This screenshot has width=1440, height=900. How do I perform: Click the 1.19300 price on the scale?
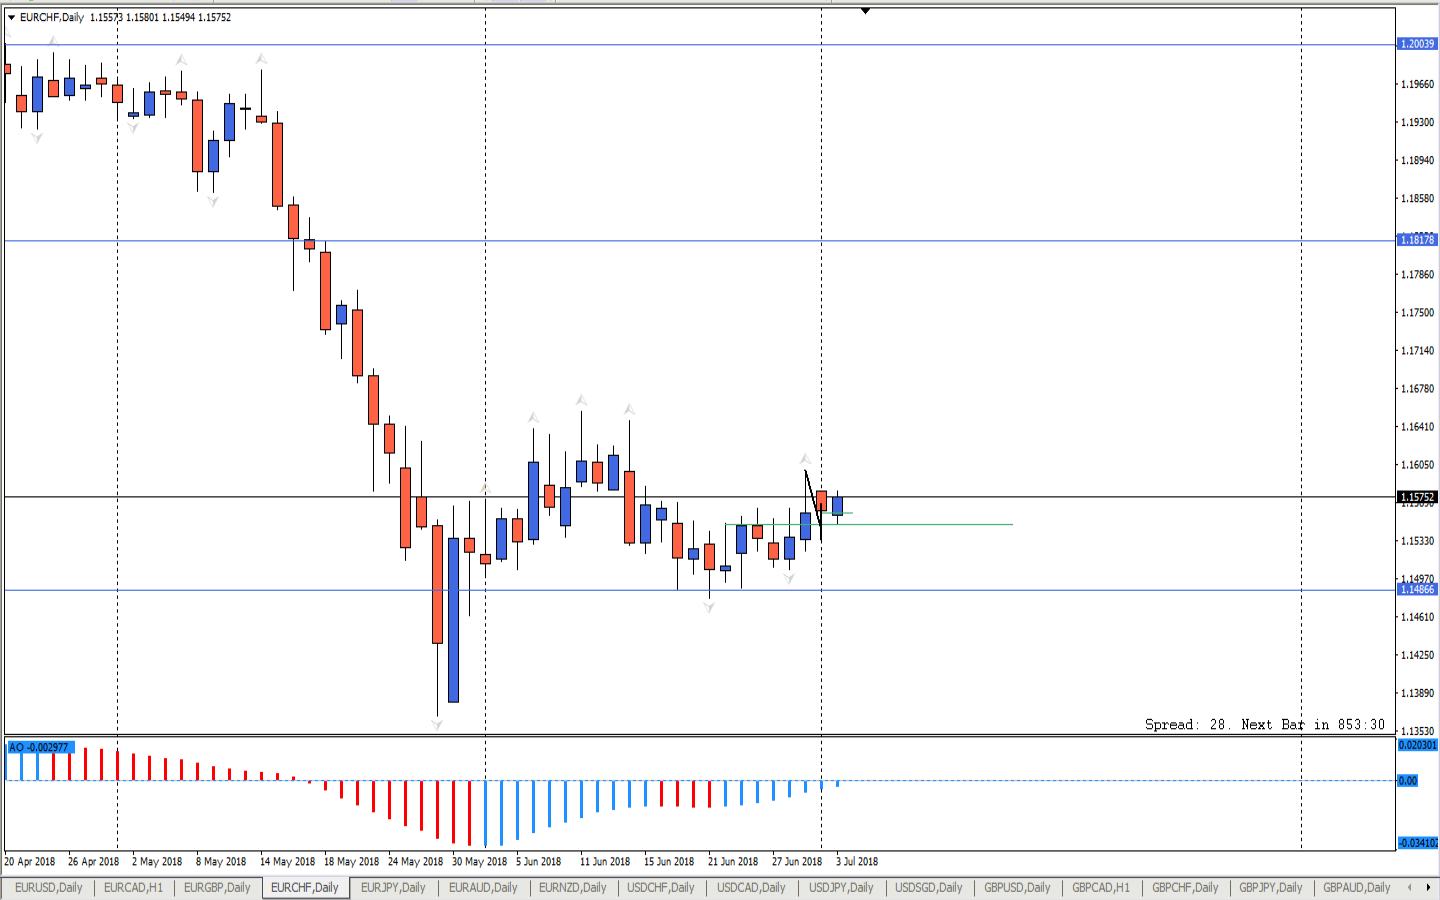click(x=1418, y=122)
